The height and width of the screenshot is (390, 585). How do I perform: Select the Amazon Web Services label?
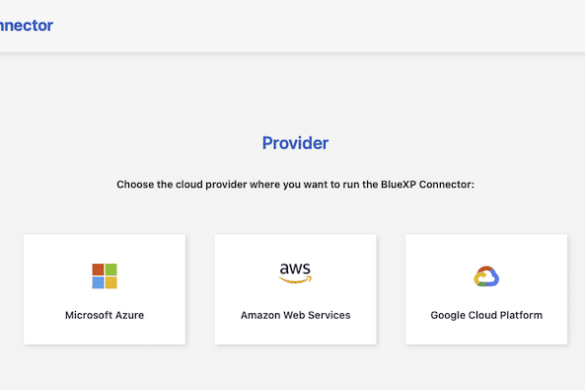295,315
